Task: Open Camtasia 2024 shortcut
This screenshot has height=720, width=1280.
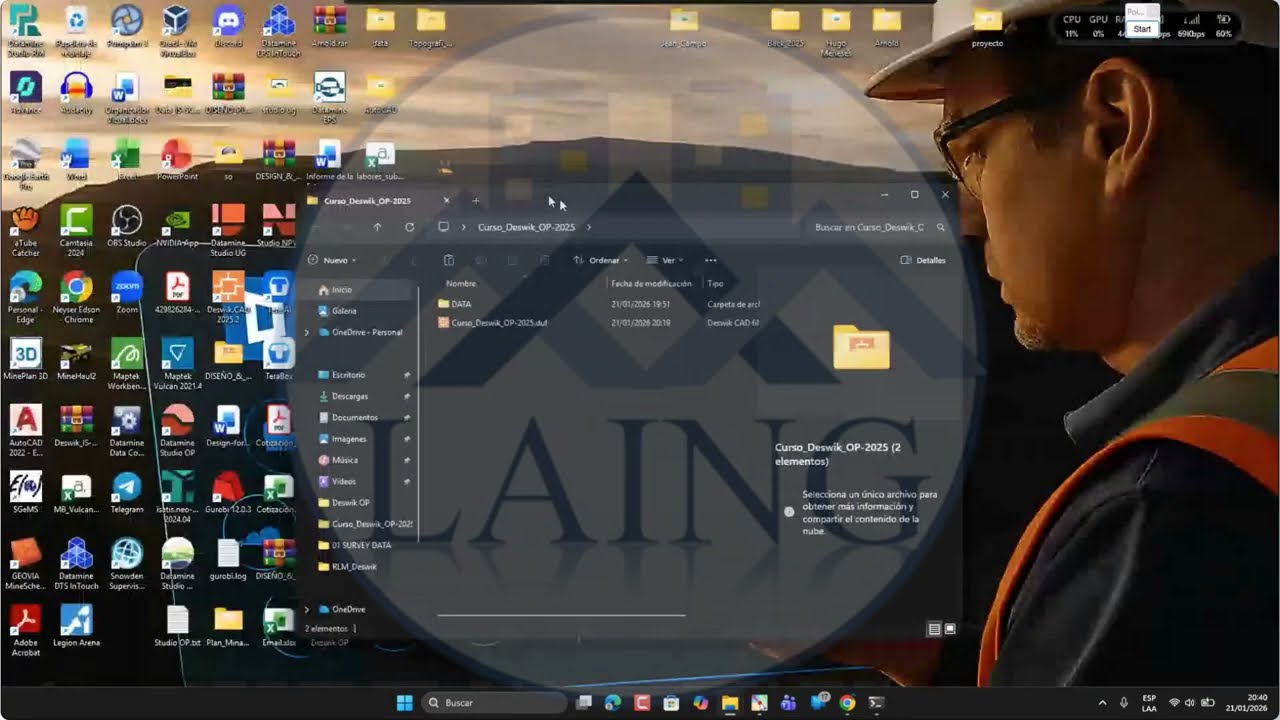Action: pos(76,231)
